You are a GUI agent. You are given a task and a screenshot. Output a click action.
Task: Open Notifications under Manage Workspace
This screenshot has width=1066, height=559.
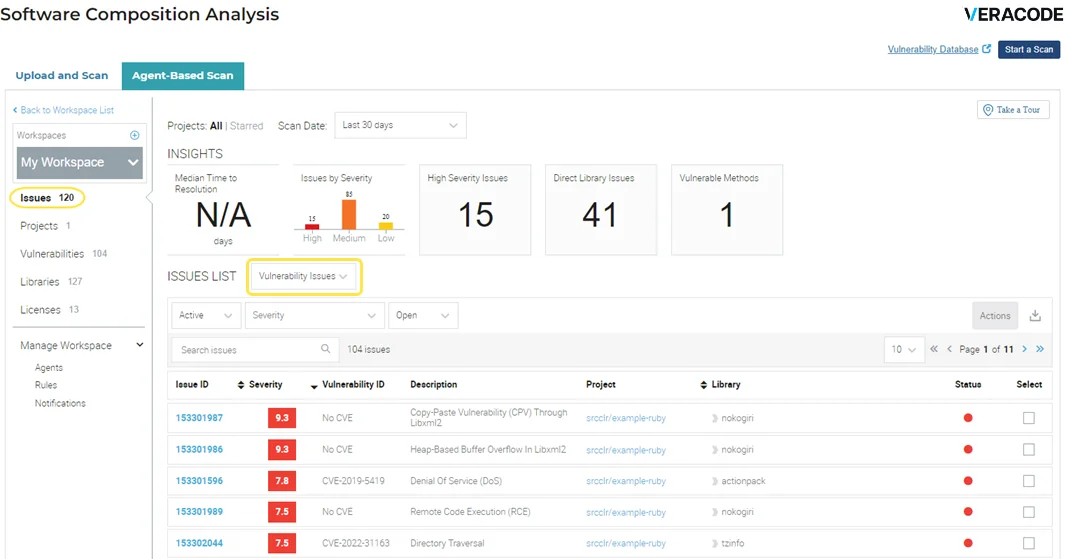pyautogui.click(x=60, y=403)
